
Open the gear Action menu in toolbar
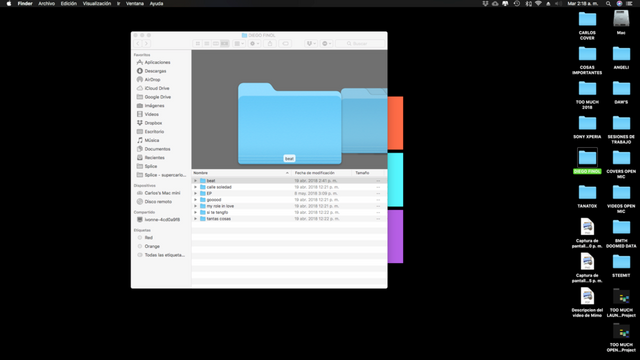pos(254,44)
